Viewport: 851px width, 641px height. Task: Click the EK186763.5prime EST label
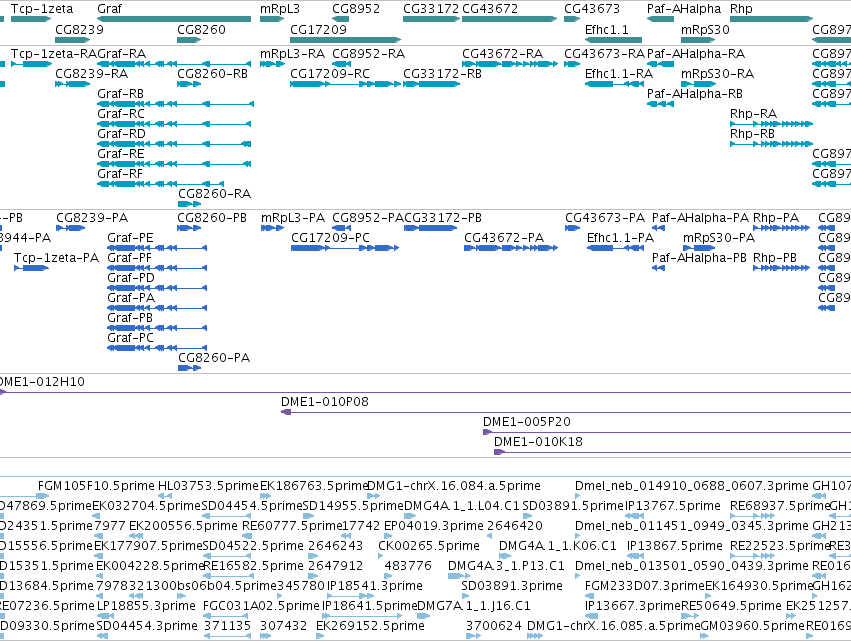pyautogui.click(x=314, y=486)
